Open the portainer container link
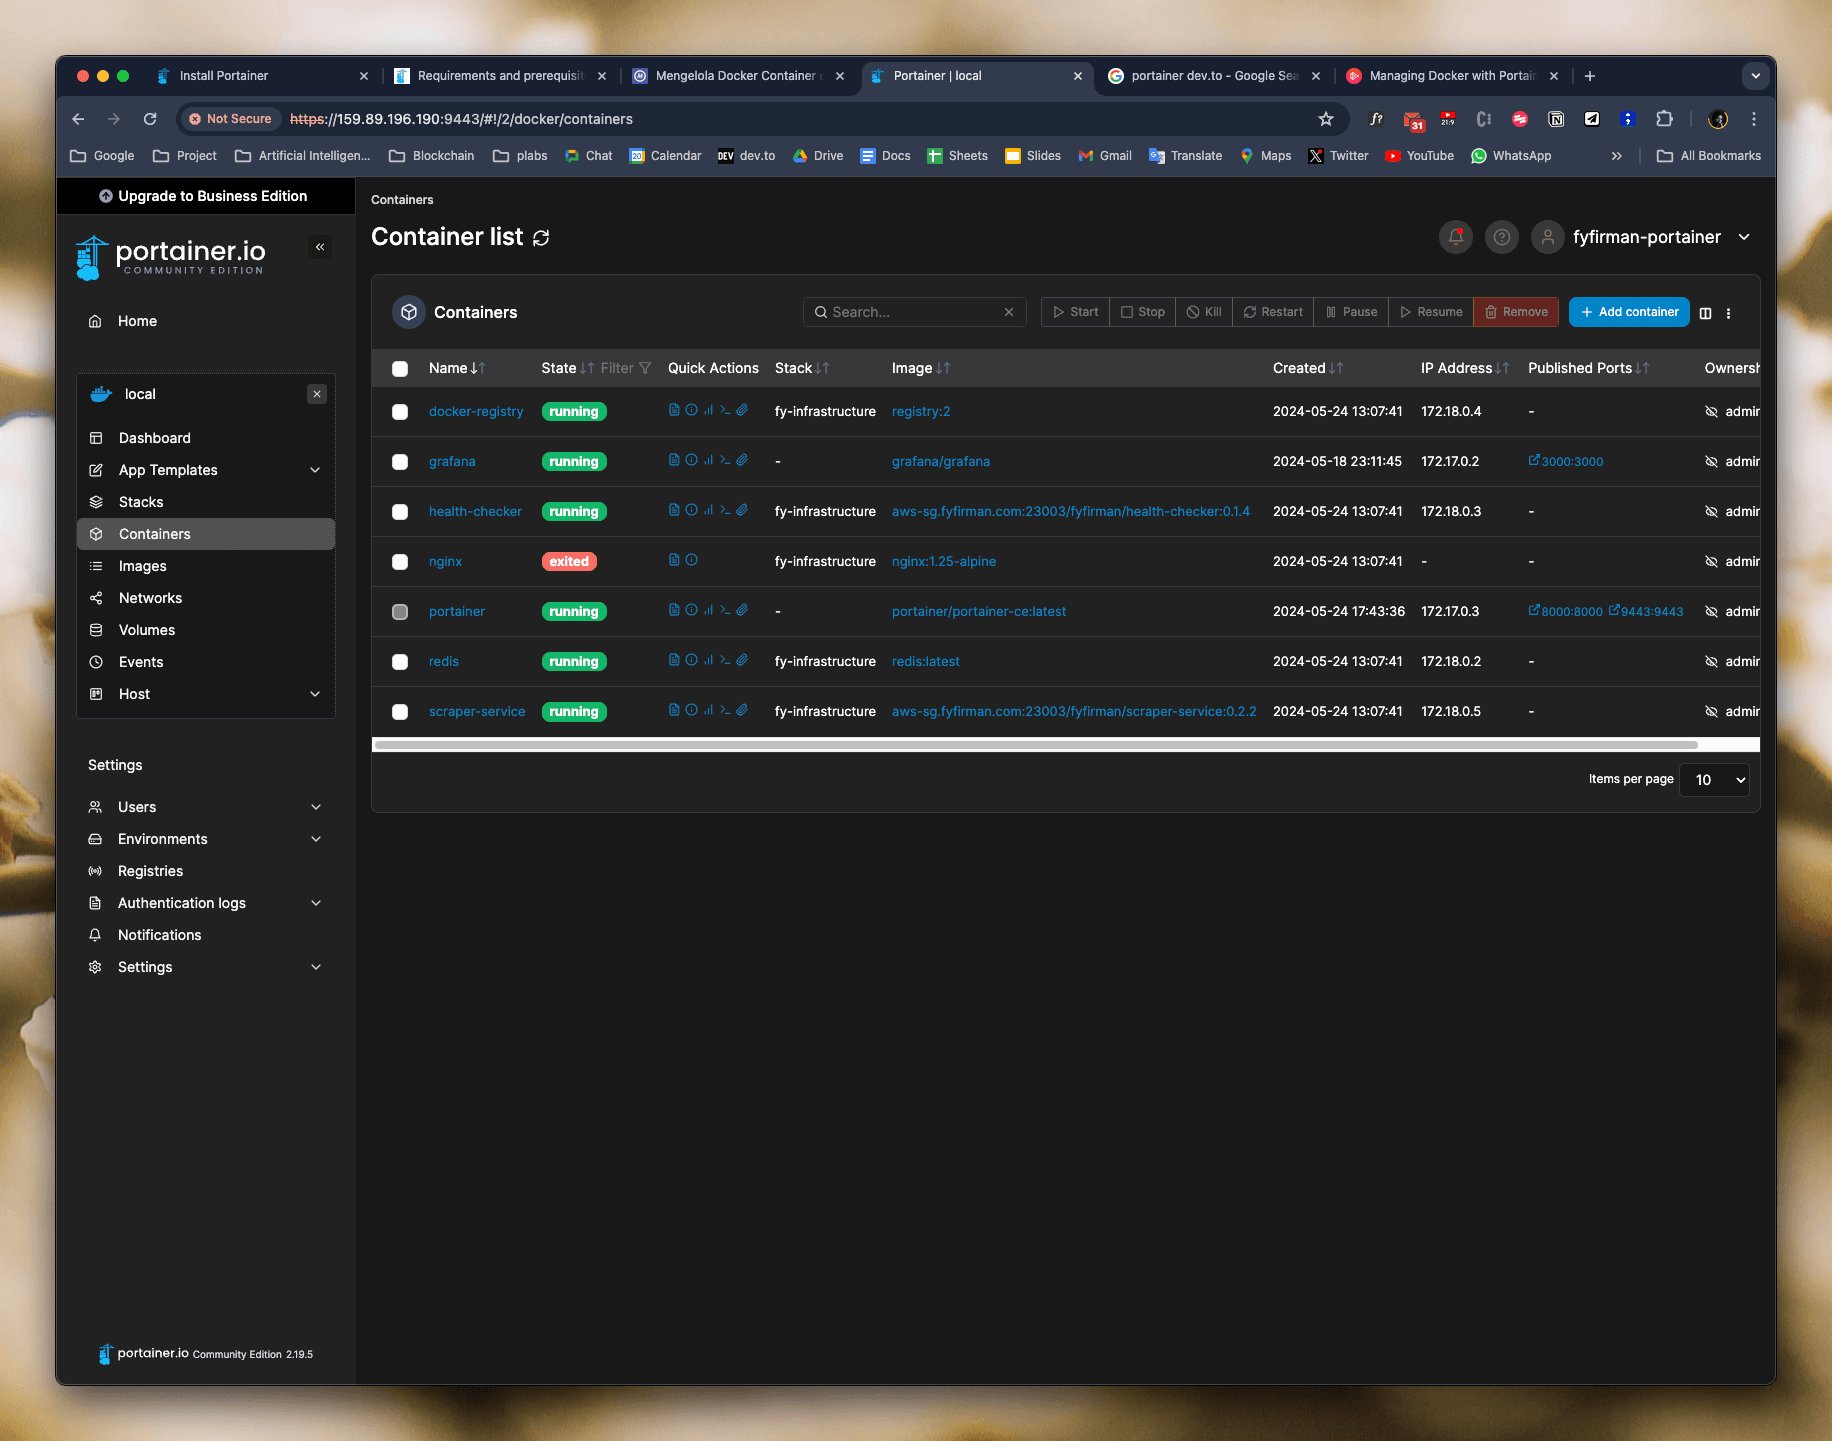This screenshot has width=1832, height=1441. point(456,611)
